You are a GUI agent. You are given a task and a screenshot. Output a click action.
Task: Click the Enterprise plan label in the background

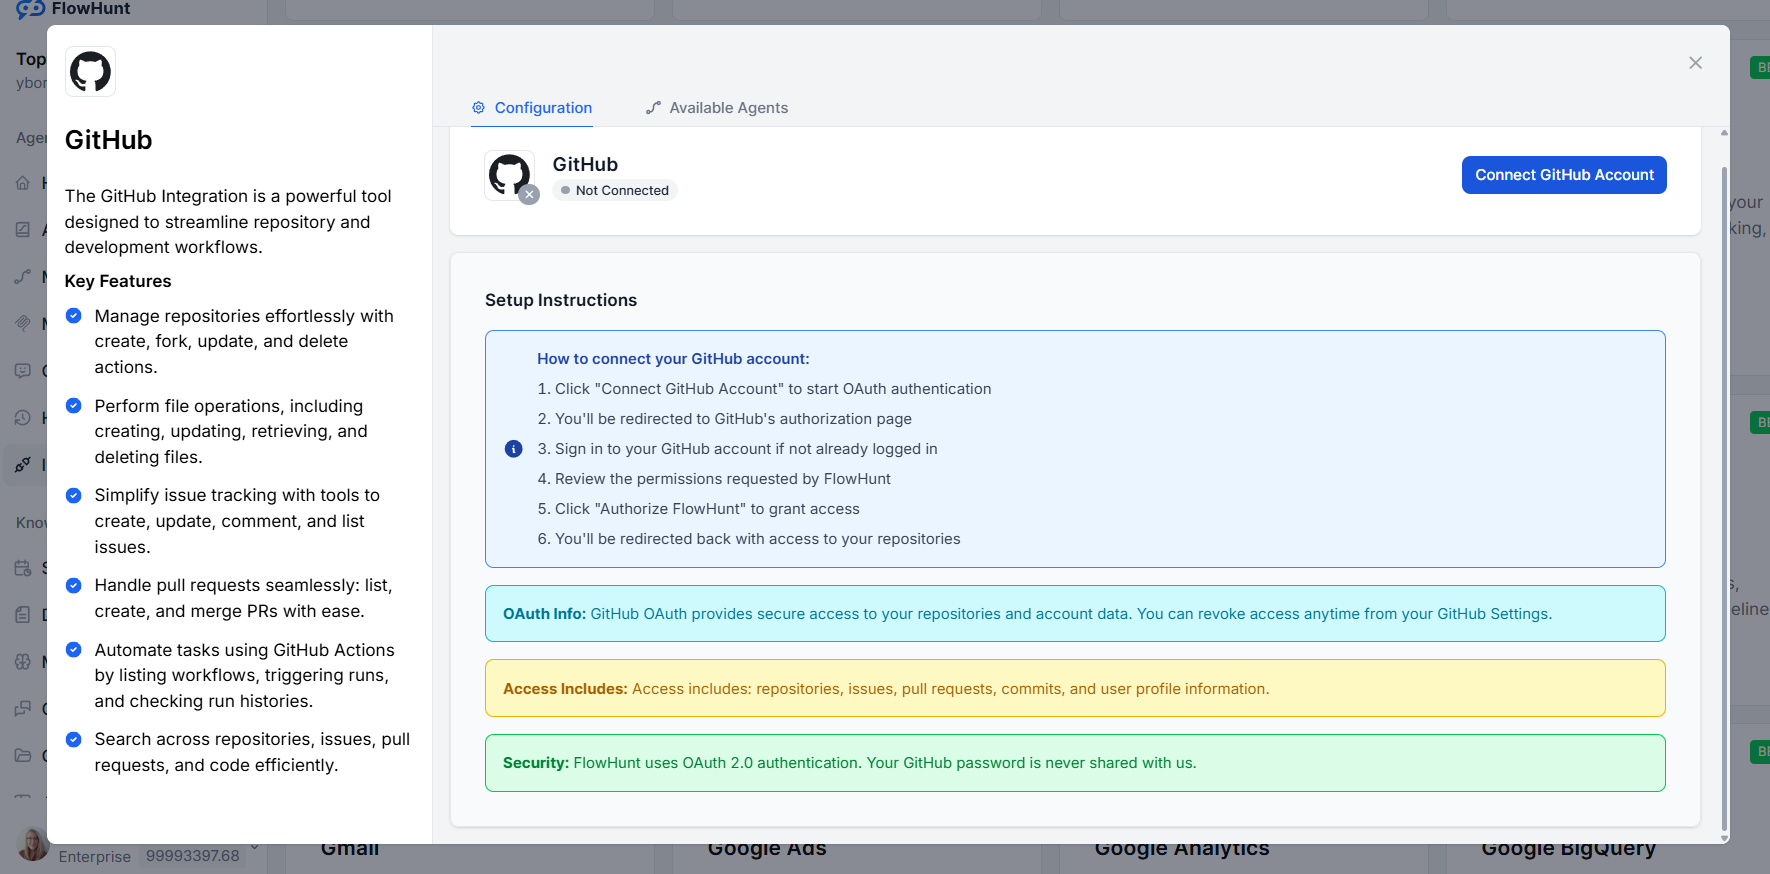point(95,857)
